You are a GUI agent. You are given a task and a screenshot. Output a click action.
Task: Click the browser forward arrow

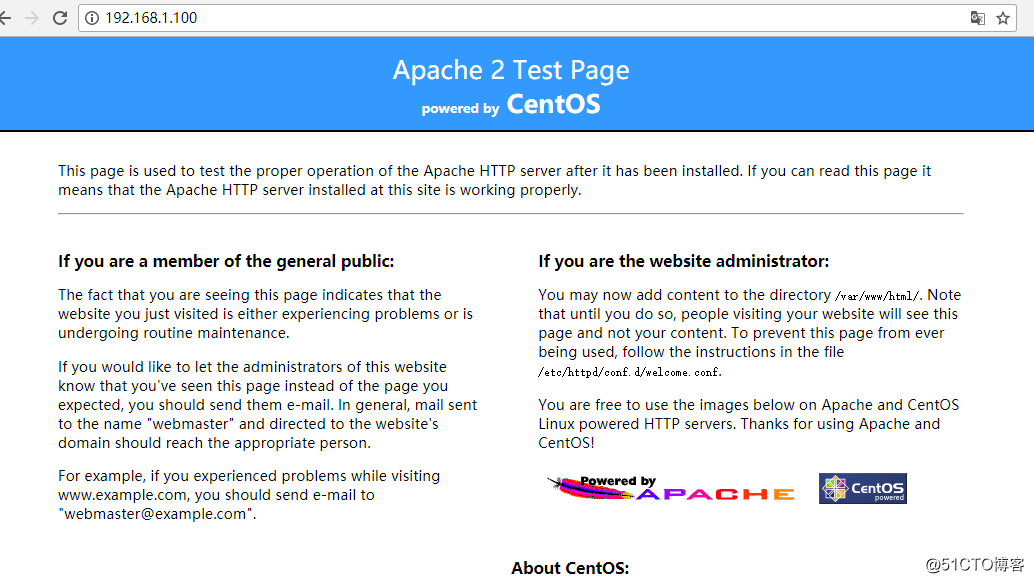pos(32,18)
